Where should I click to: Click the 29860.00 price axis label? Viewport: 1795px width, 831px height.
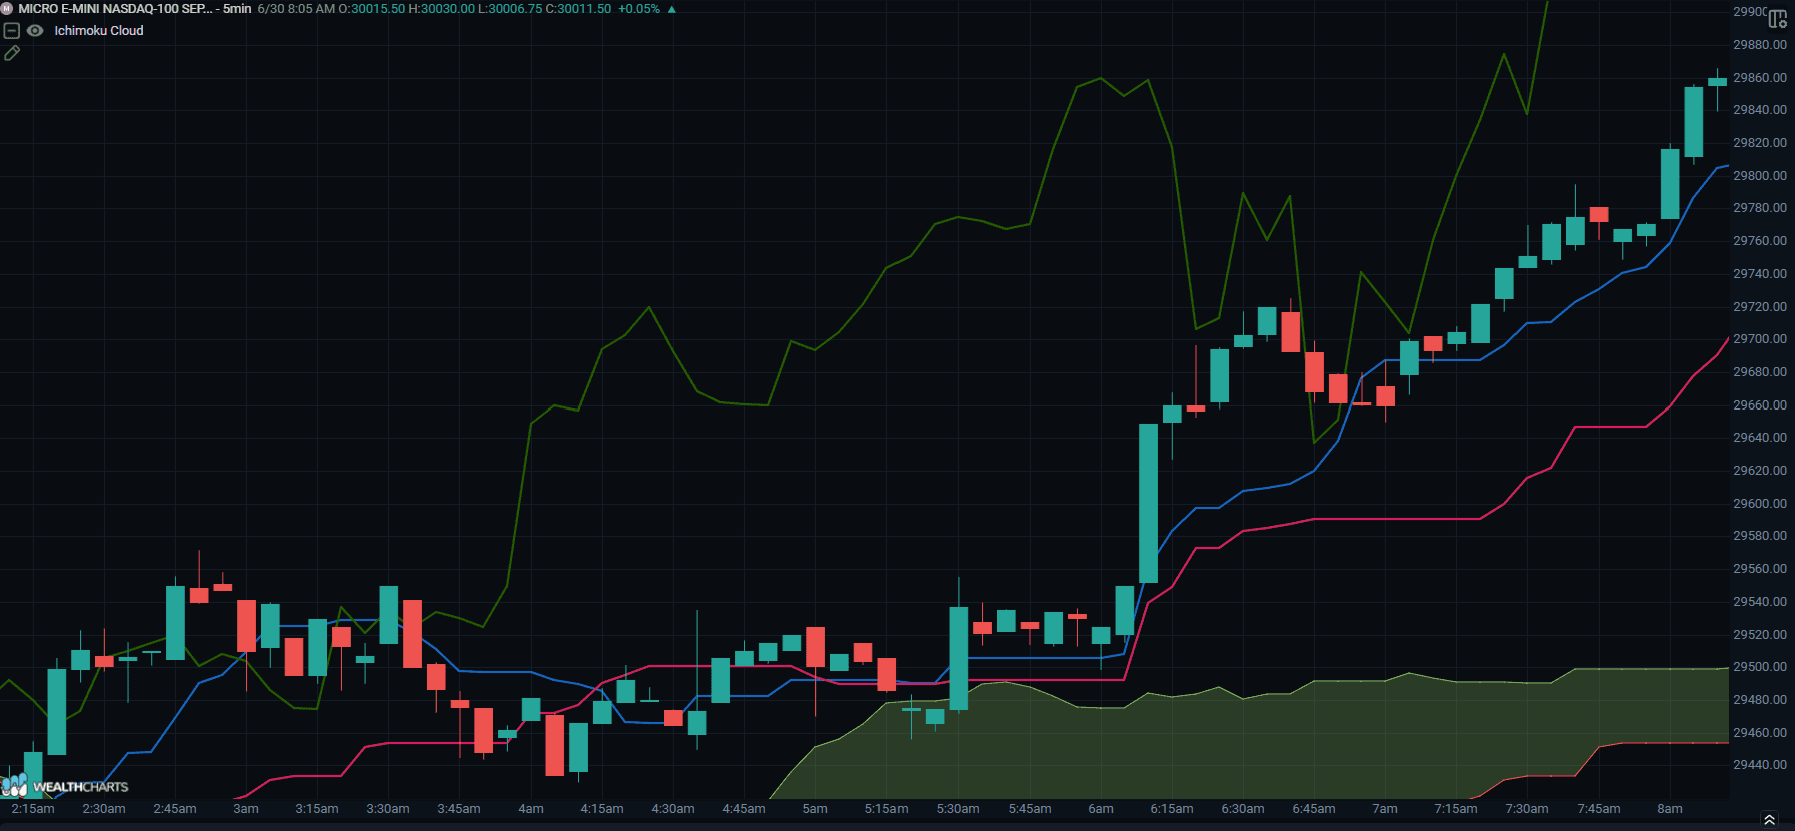(x=1759, y=78)
